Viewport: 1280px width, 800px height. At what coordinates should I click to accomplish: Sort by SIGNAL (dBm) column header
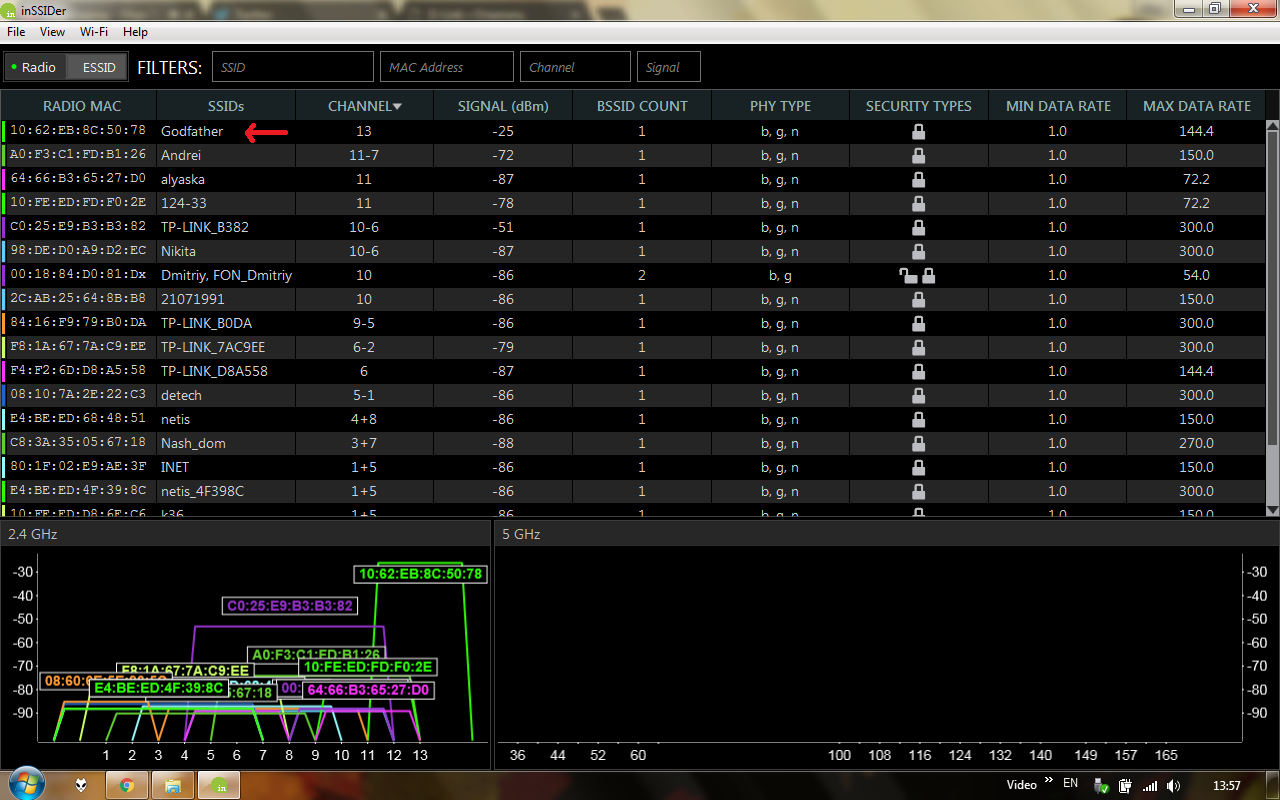(x=503, y=106)
